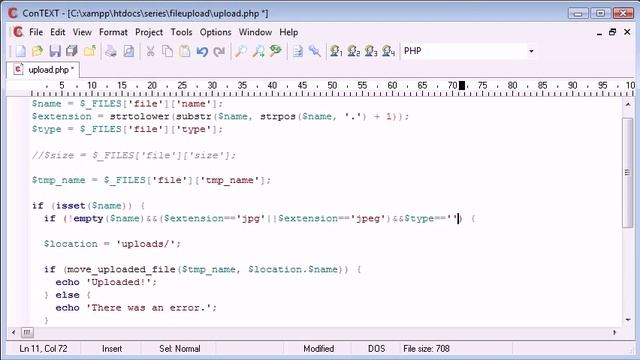640x360 pixels.
Task: Undo the last edit
Action: [202, 51]
